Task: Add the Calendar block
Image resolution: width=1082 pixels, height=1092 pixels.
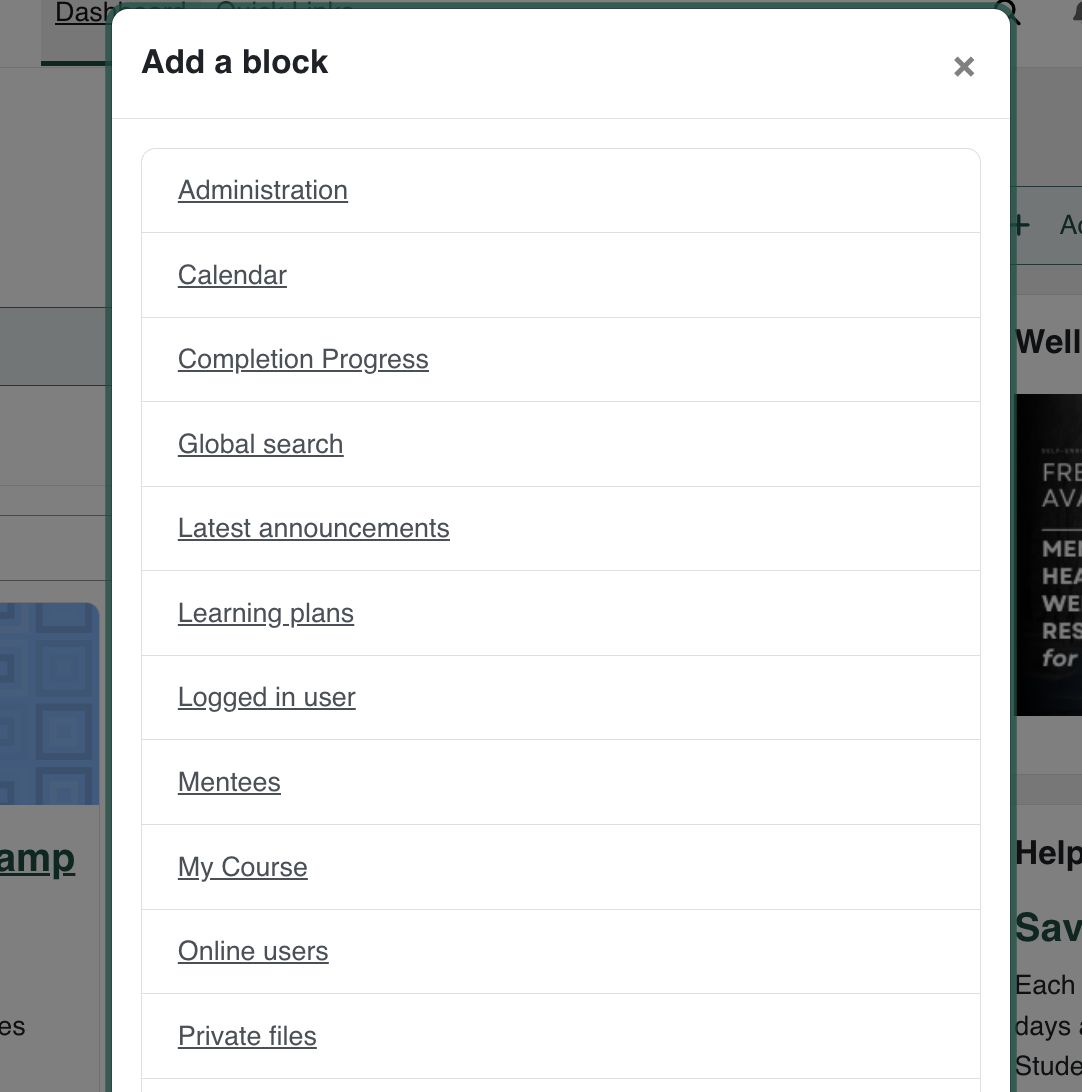Action: click(232, 275)
